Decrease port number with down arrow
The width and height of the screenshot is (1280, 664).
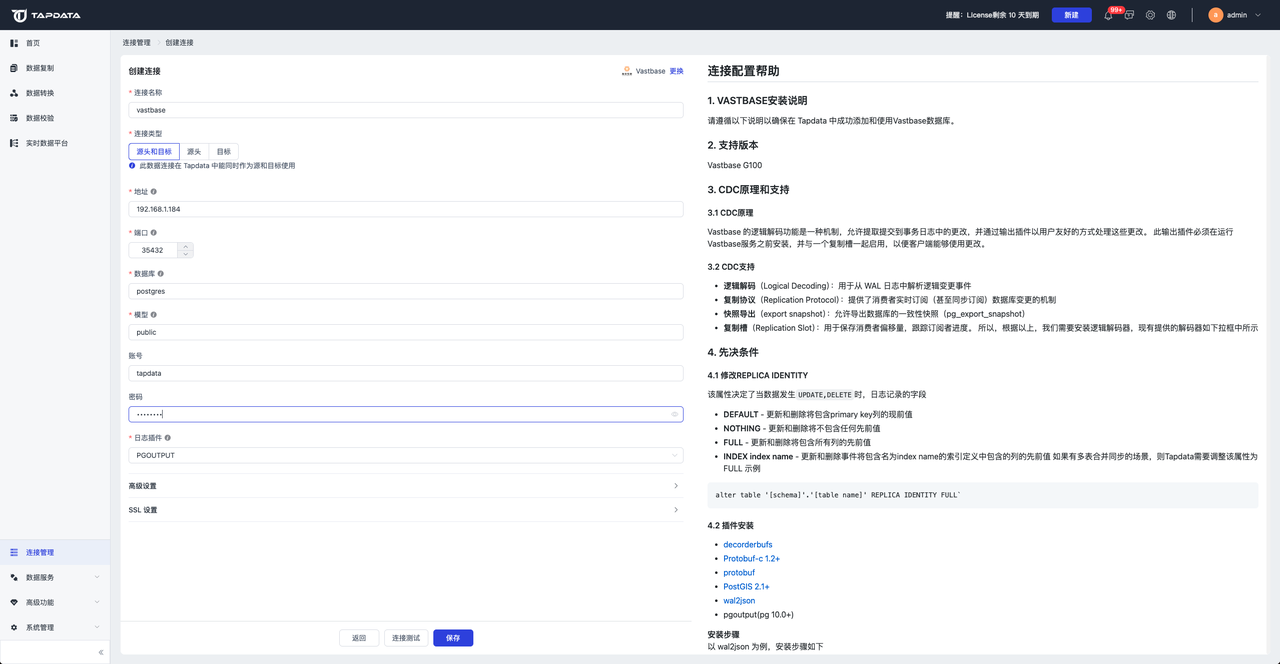(185, 254)
